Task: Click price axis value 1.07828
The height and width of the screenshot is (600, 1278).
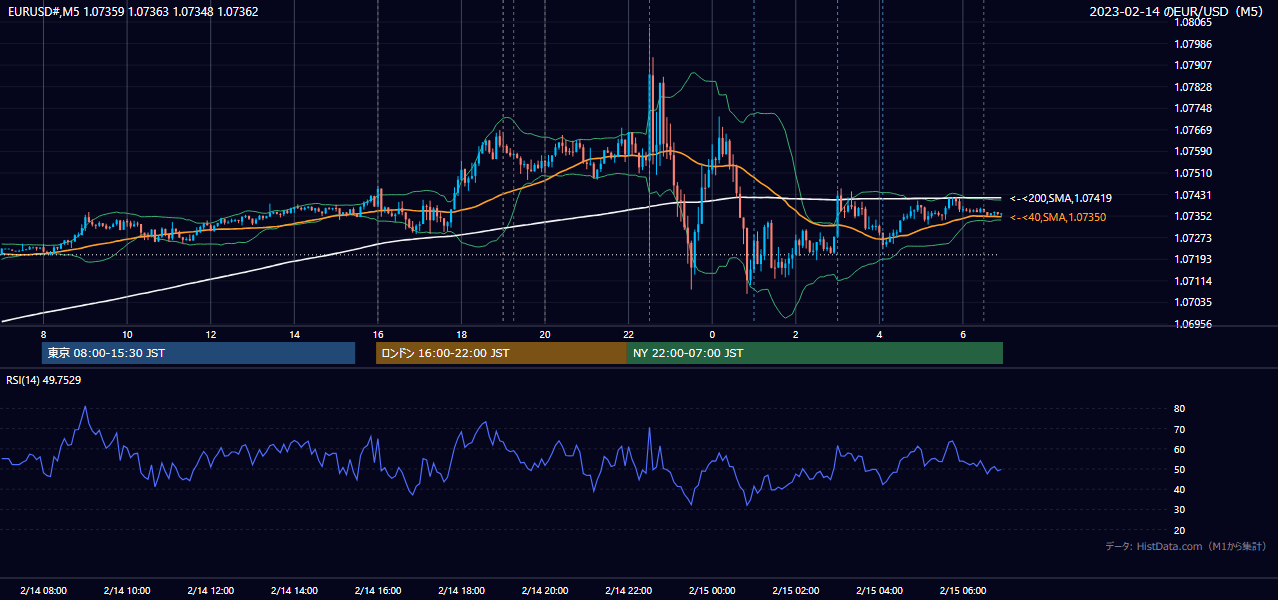Action: [1193, 87]
